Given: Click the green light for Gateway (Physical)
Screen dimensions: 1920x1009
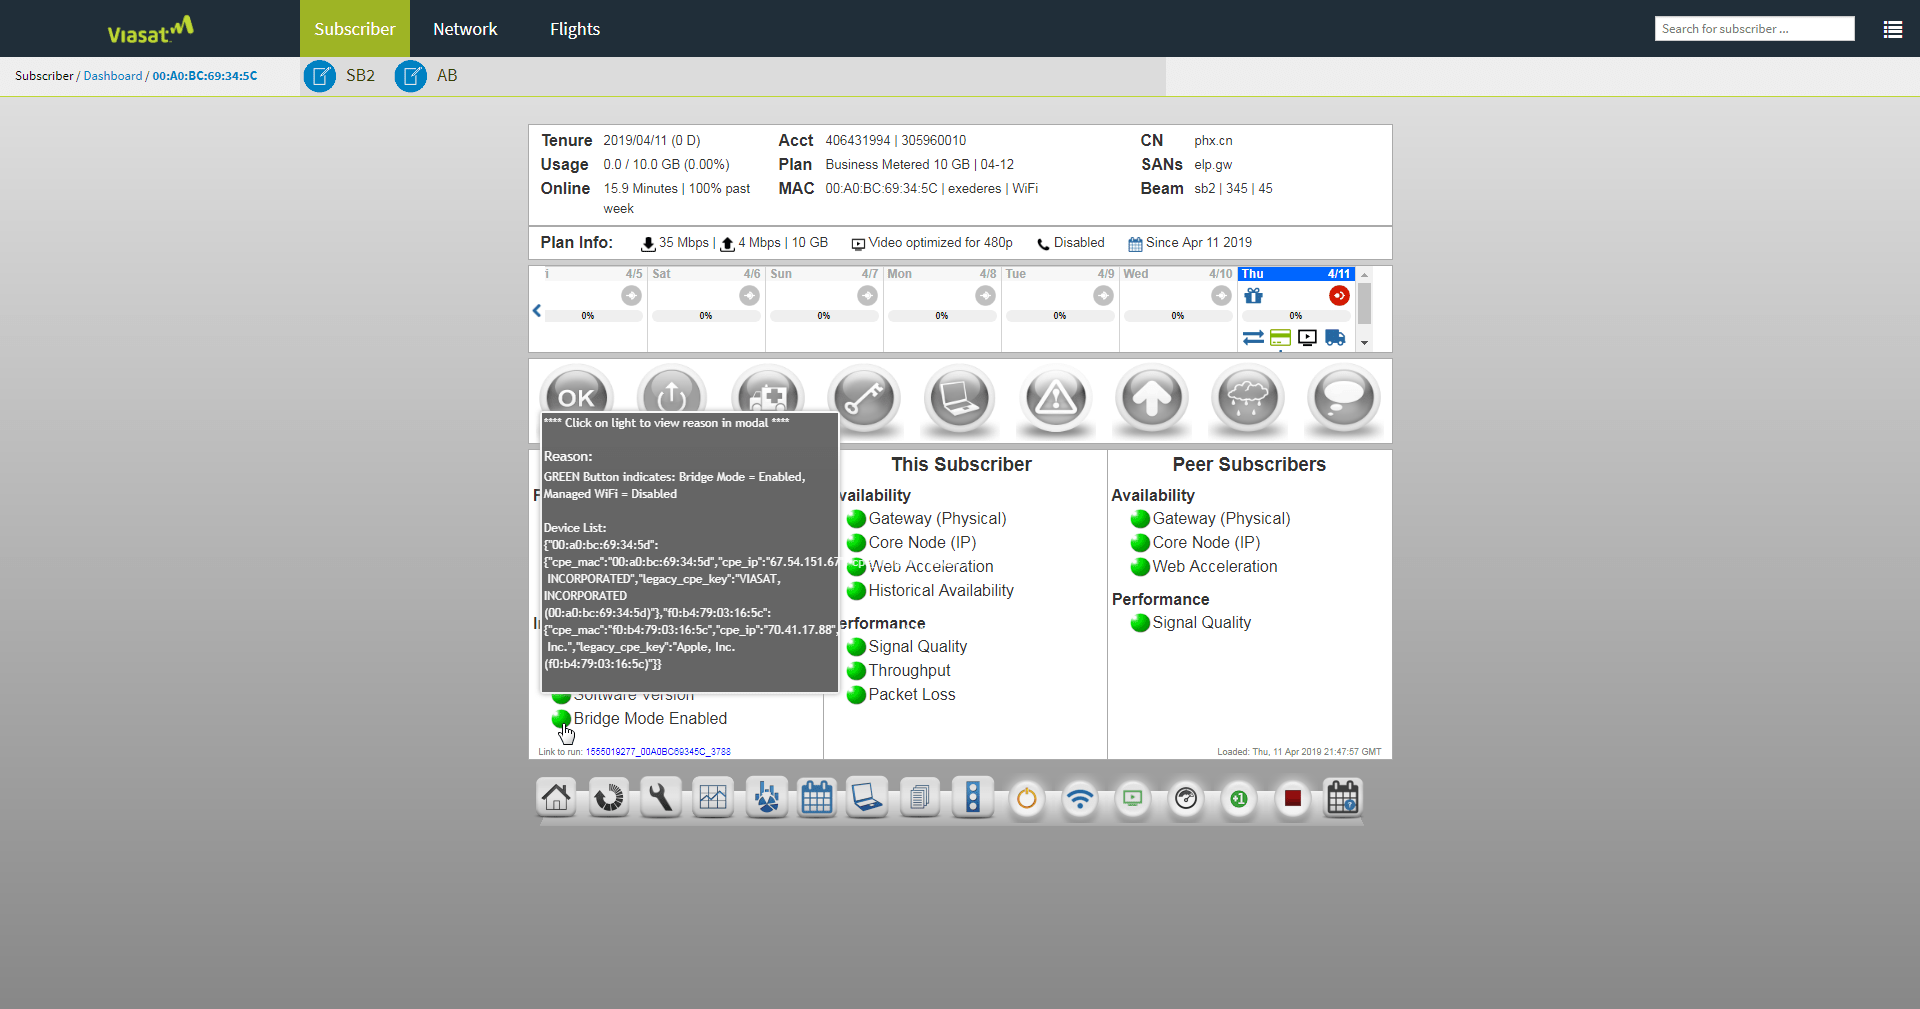Looking at the screenshot, I should pos(857,519).
